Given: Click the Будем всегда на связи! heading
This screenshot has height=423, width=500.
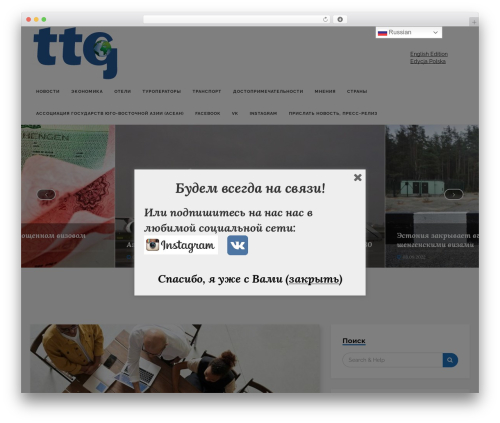Looking at the screenshot, I should (x=250, y=188).
